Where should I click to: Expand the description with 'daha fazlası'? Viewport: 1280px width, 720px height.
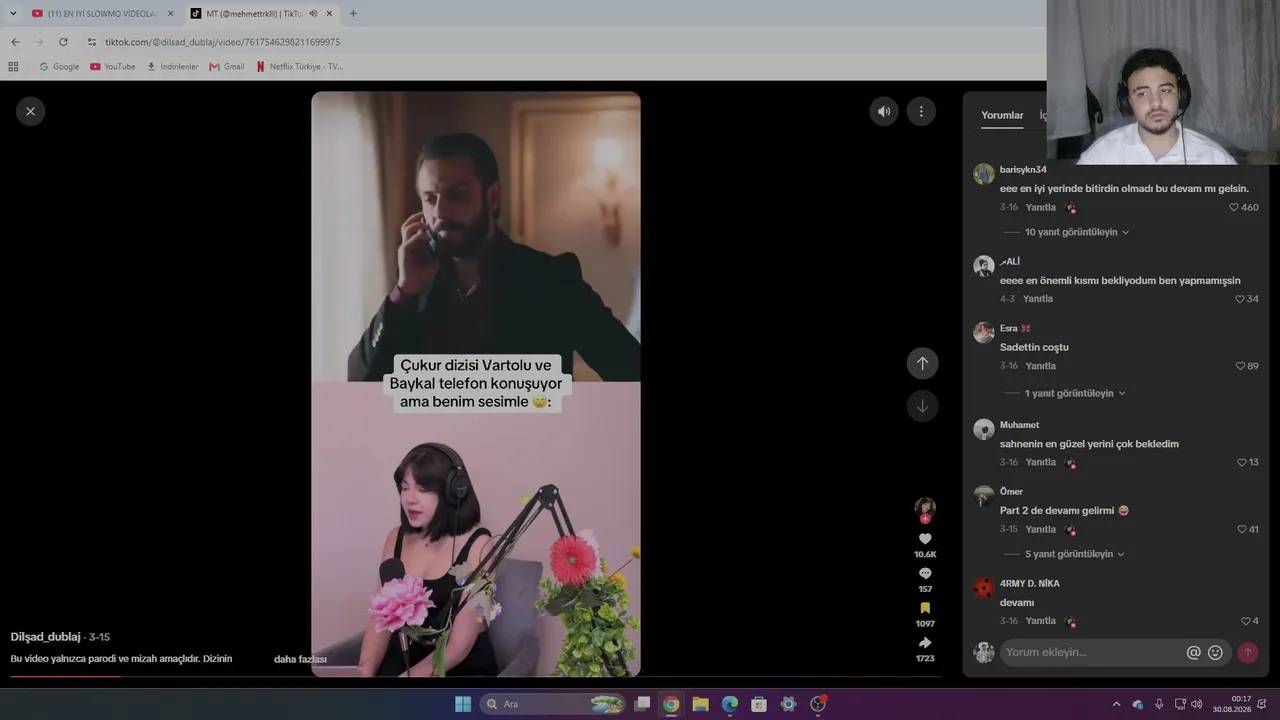[x=300, y=659]
